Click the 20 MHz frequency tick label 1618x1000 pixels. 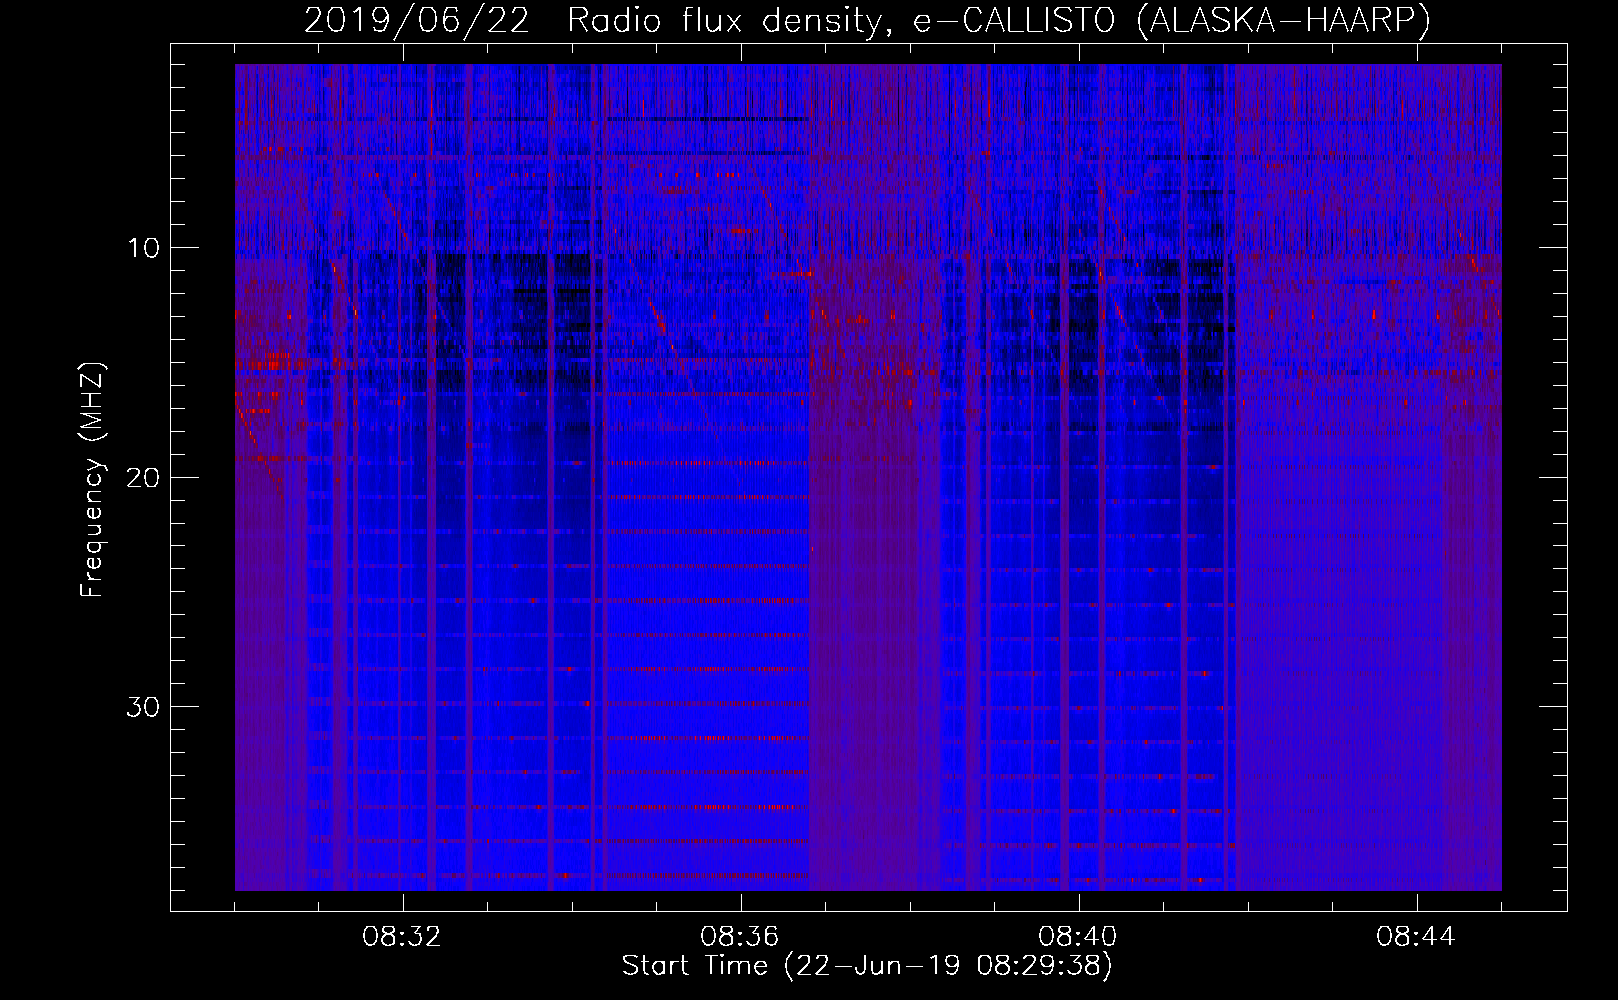143,477
